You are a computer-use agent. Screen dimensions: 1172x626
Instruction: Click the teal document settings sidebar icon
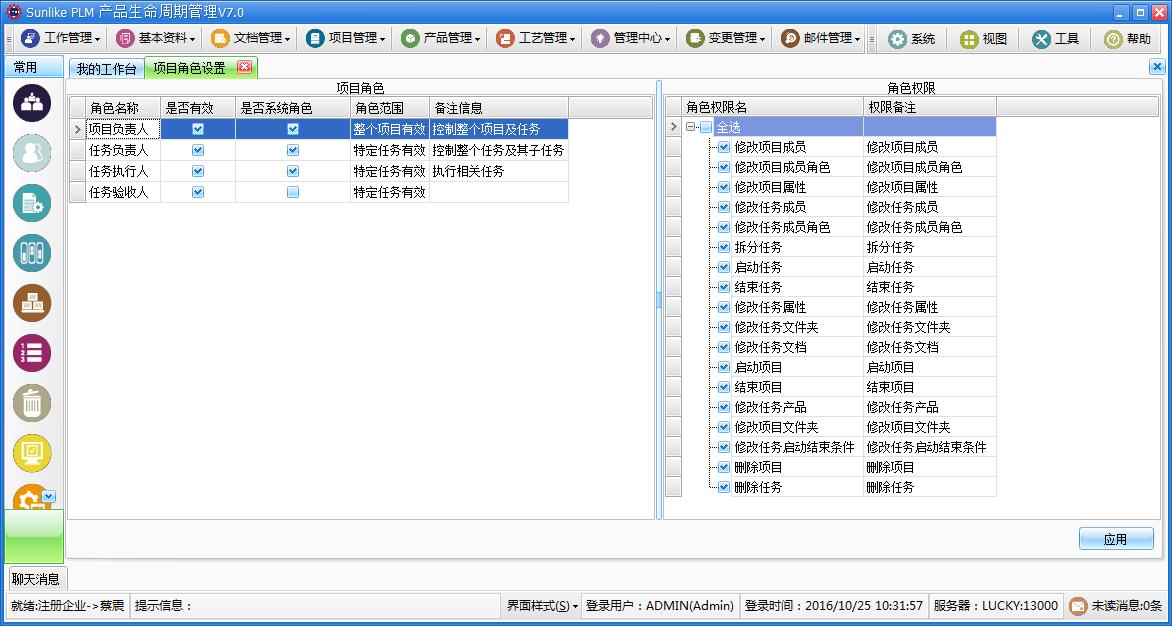click(x=32, y=203)
